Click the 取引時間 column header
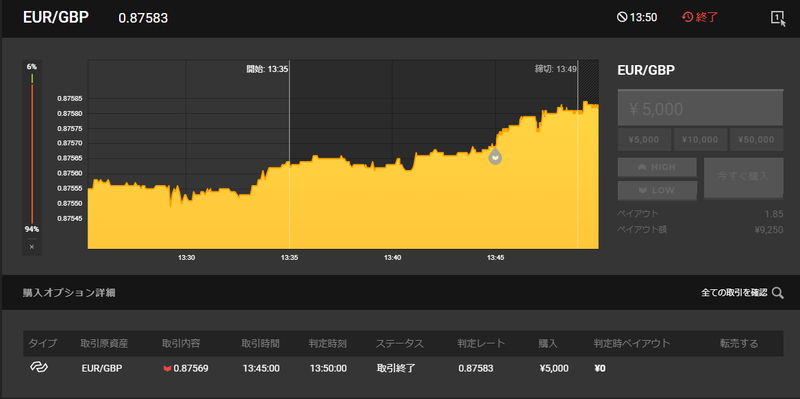The image size is (800, 399). (x=260, y=343)
